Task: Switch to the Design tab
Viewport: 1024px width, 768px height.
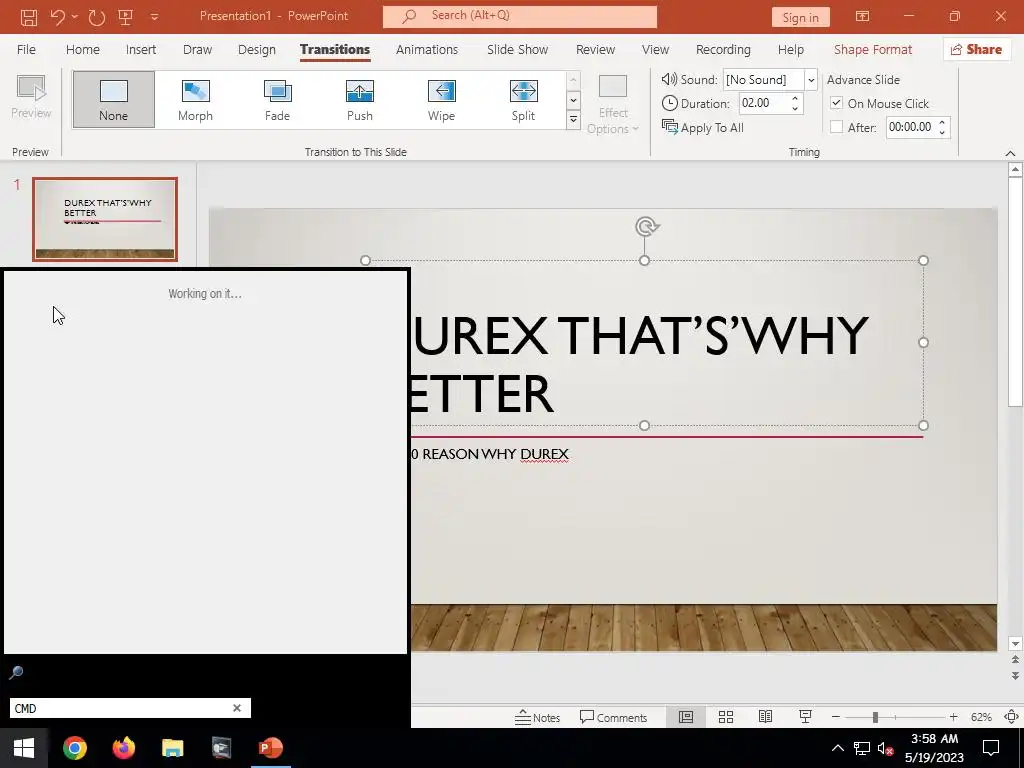Action: coord(257,50)
